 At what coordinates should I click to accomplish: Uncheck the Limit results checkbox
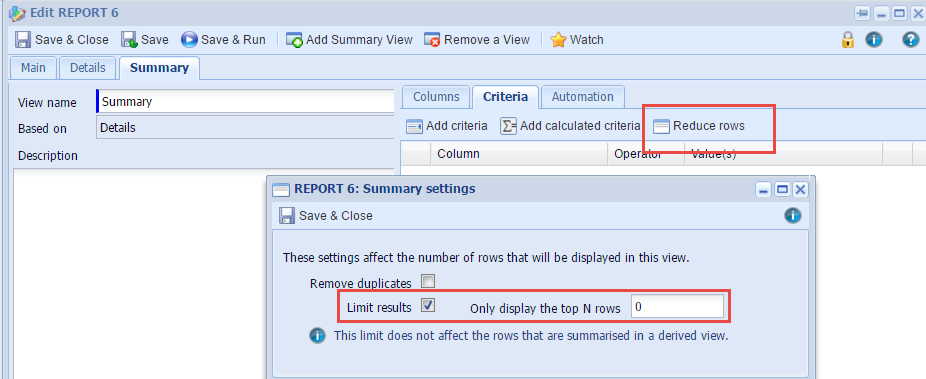[x=428, y=305]
